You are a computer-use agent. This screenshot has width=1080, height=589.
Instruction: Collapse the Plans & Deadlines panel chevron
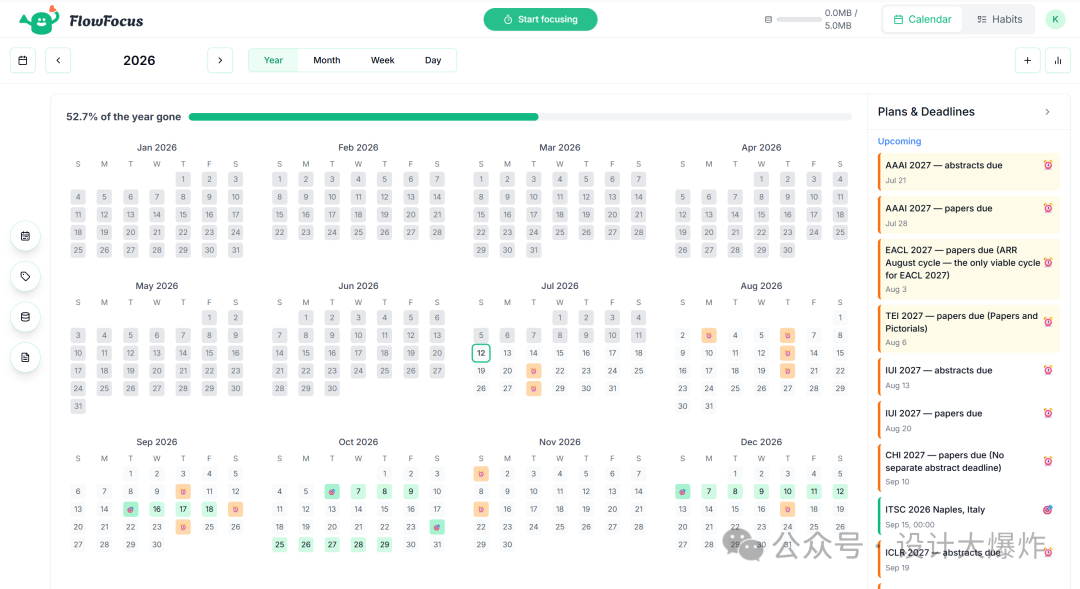pyautogui.click(x=1048, y=112)
